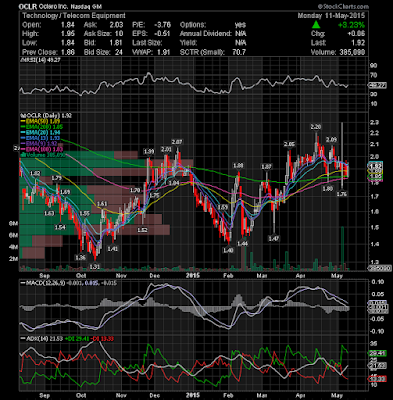Click the date Monday 11-May-2015
This screenshot has height=400, width=393.
[x=331, y=15]
